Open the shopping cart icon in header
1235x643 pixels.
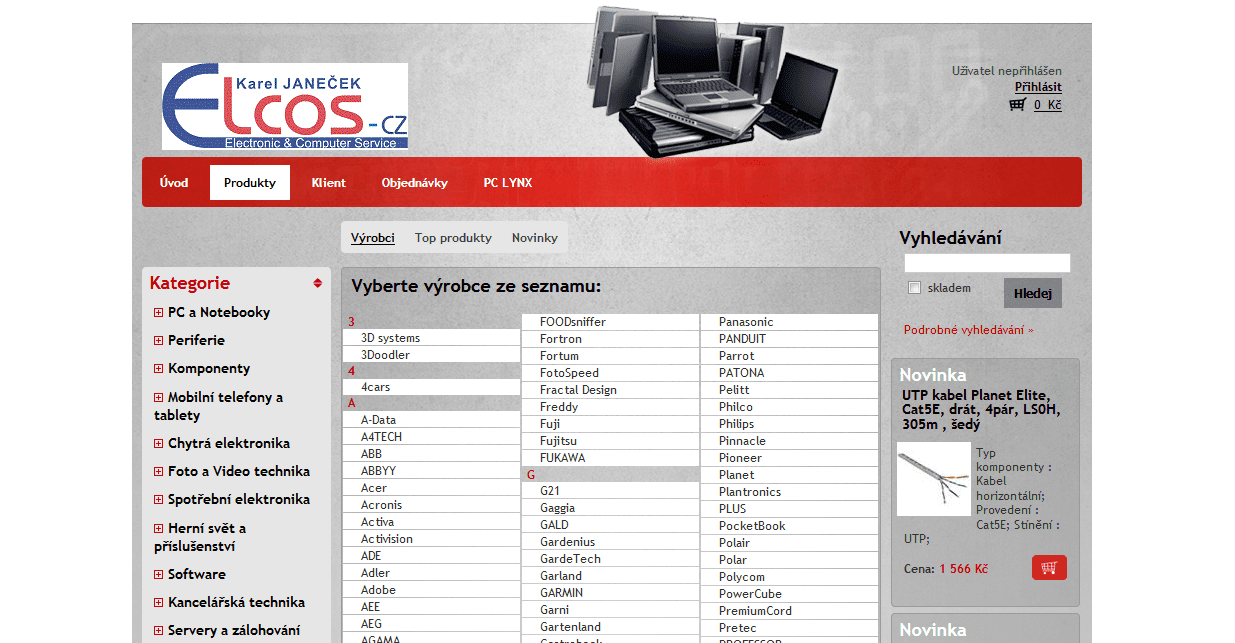coord(1018,104)
